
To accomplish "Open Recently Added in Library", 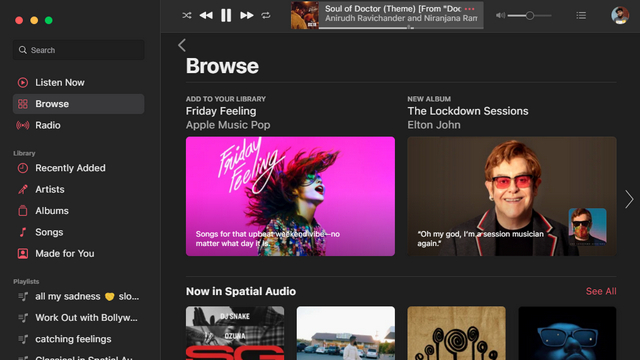I will (x=78, y=168).
